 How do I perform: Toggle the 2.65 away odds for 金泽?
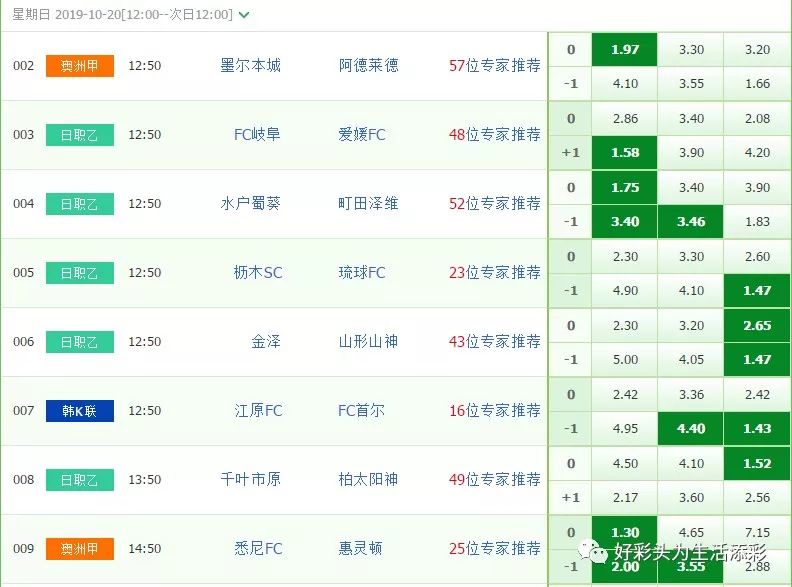[757, 326]
